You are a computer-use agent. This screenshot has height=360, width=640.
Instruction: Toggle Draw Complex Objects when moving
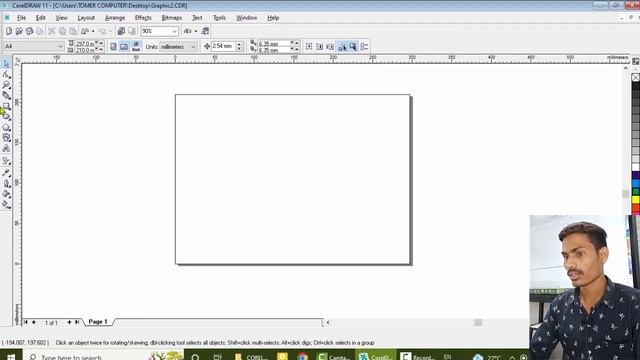pyautogui.click(x=342, y=47)
